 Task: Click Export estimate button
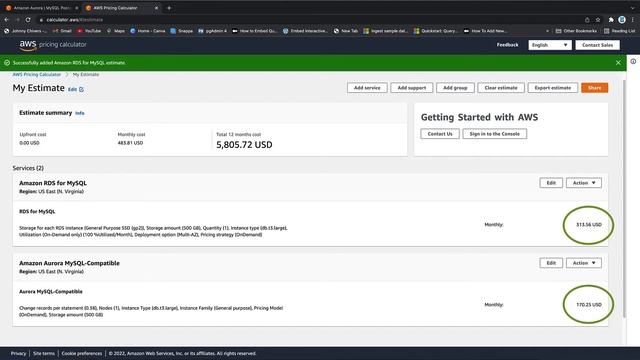(x=553, y=88)
